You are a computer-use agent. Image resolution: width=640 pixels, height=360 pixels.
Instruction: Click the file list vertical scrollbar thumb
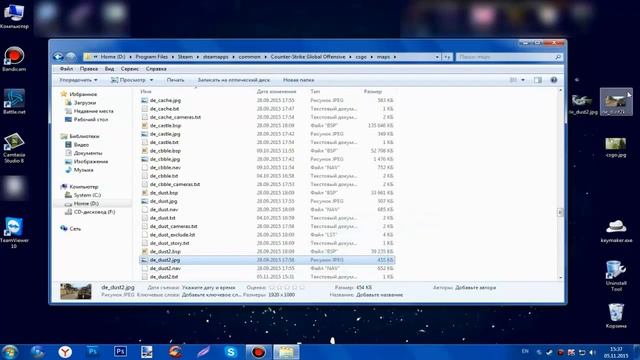(x=560, y=212)
